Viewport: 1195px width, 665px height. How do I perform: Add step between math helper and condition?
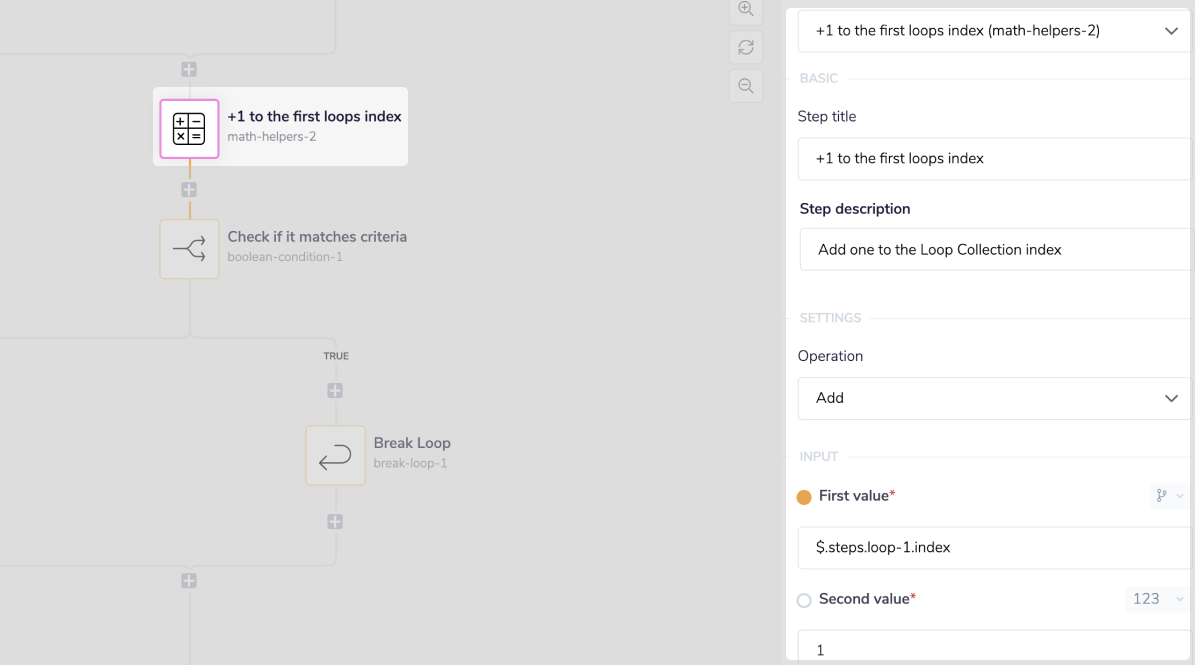pyautogui.click(x=189, y=190)
